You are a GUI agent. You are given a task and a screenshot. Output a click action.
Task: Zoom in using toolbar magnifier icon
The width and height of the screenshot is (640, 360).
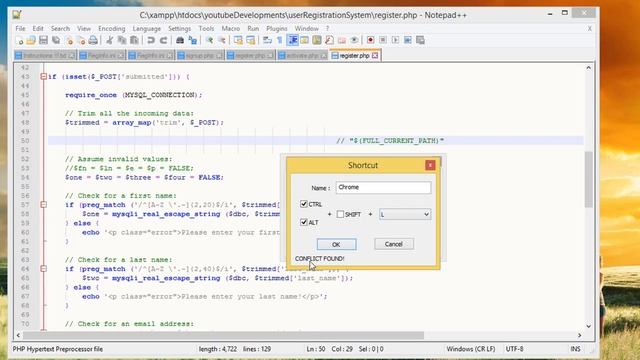point(209,40)
